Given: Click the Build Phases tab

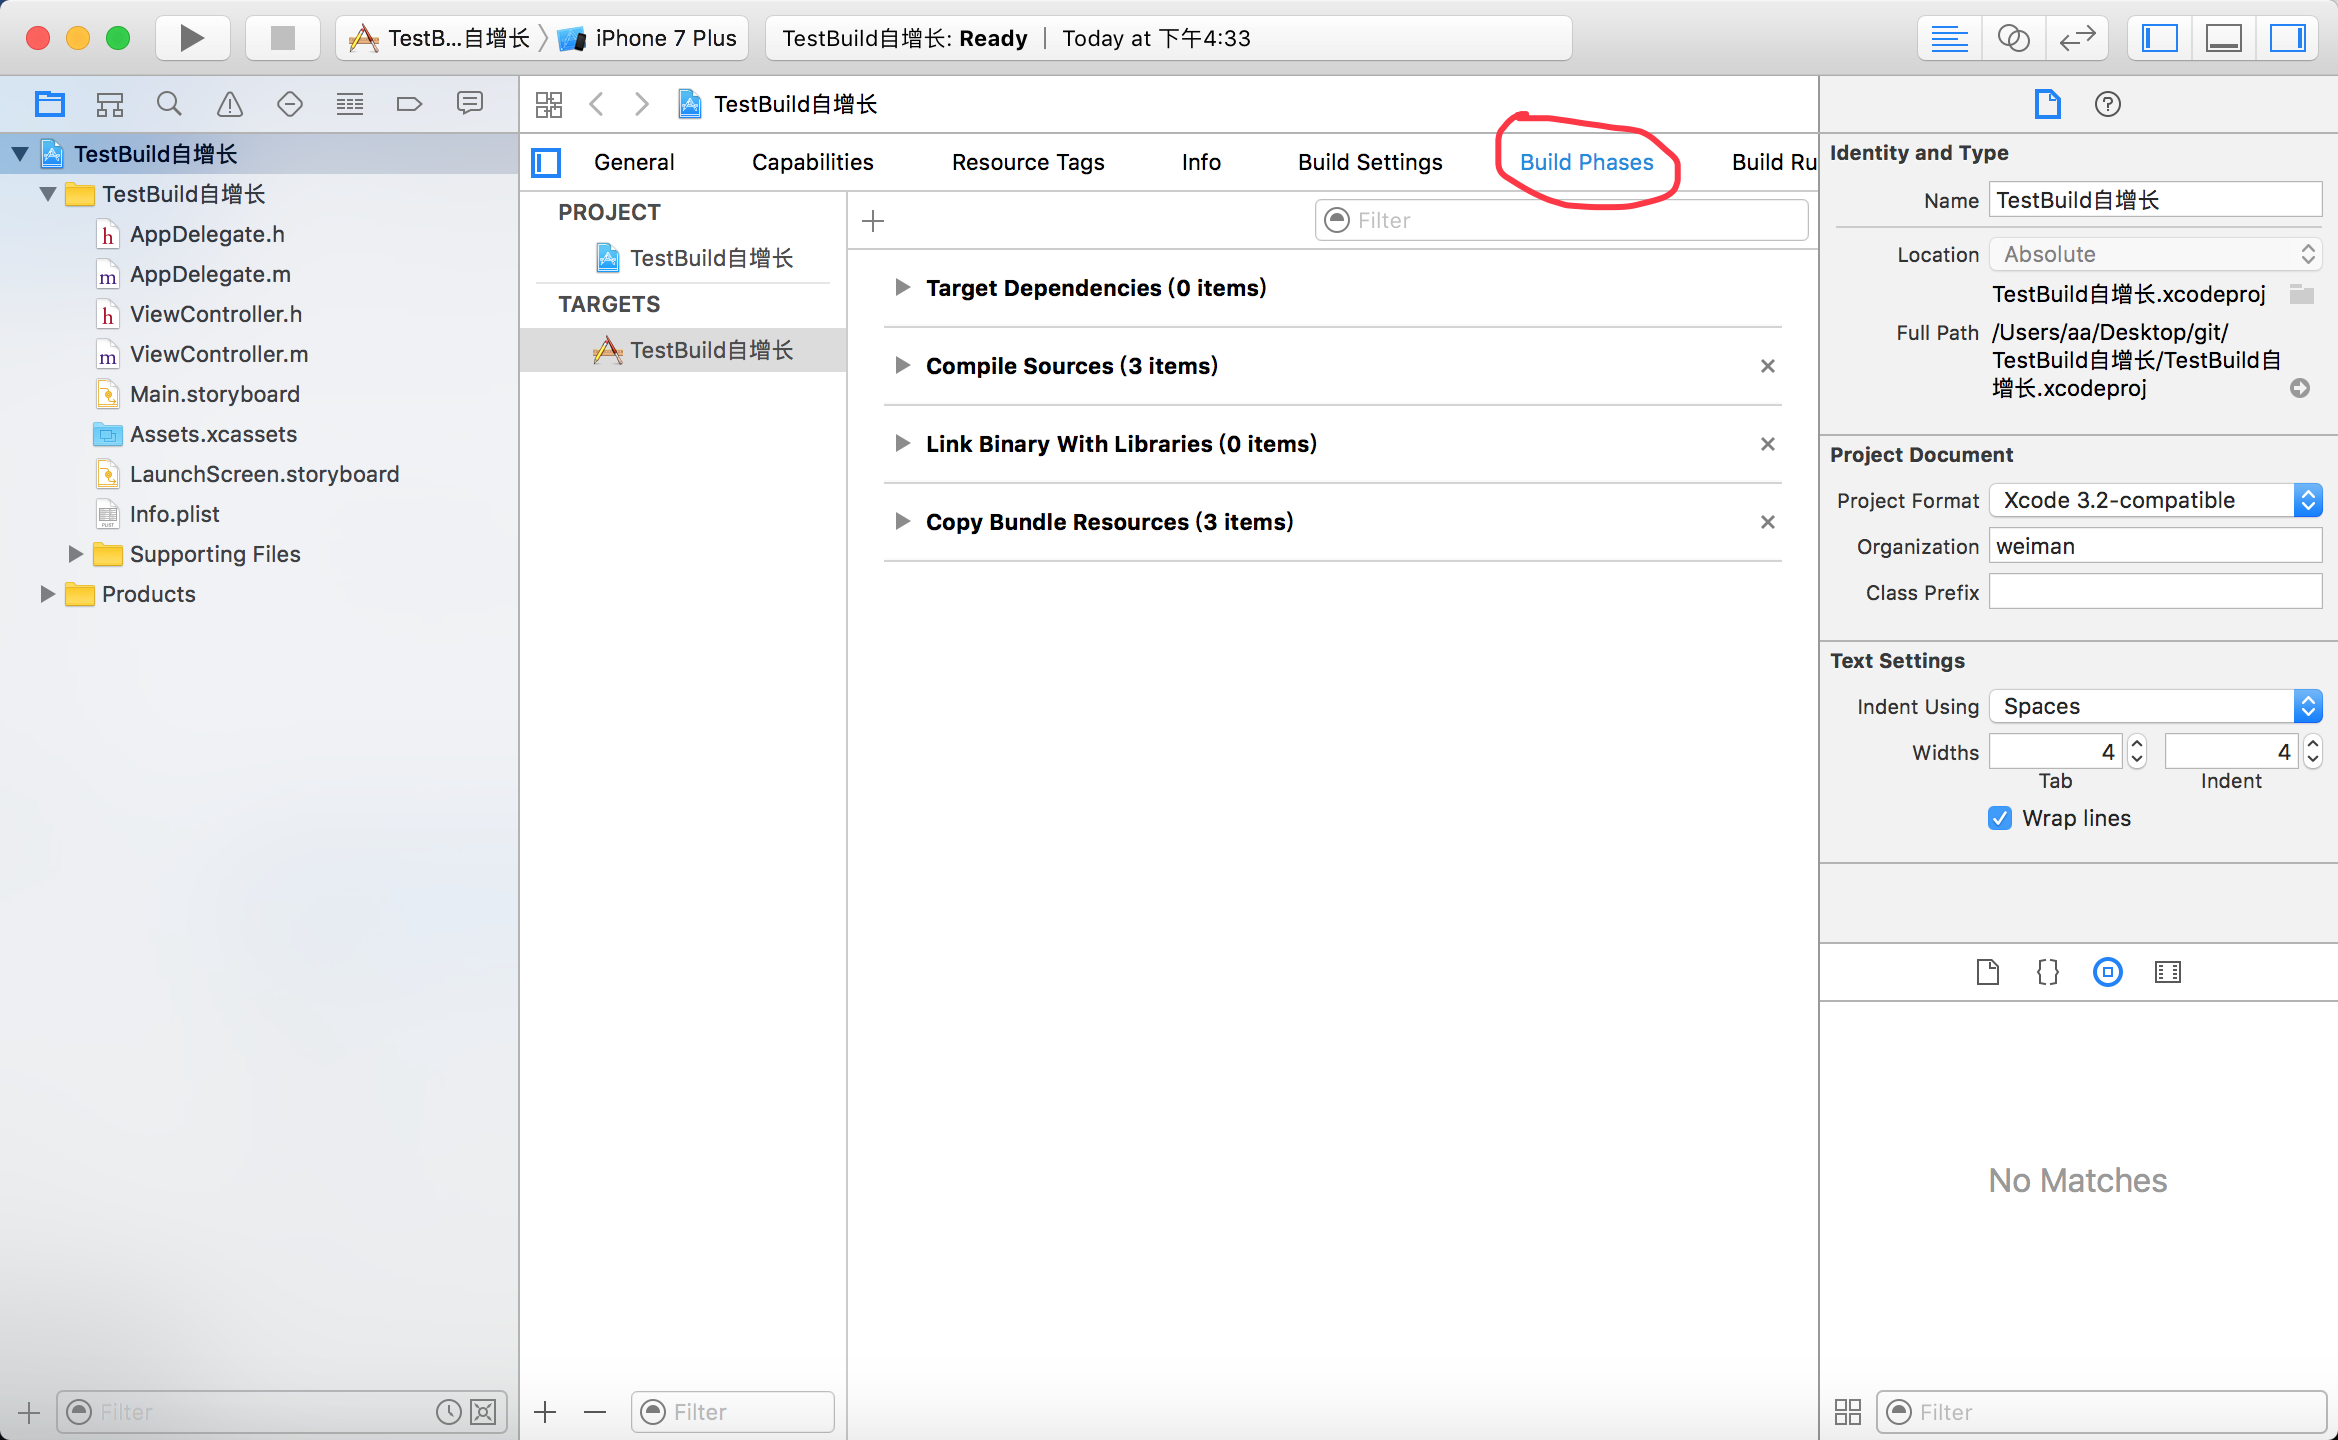Looking at the screenshot, I should point(1585,160).
